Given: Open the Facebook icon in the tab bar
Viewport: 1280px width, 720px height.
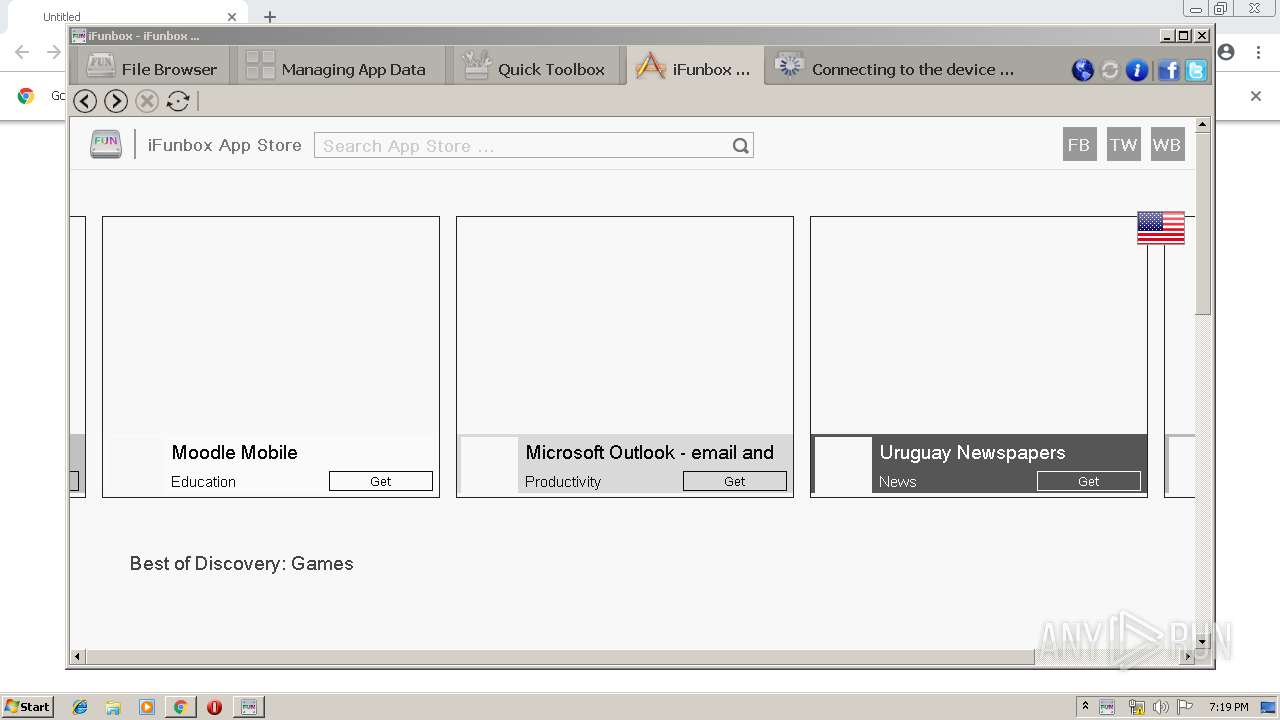Looking at the screenshot, I should (1169, 70).
